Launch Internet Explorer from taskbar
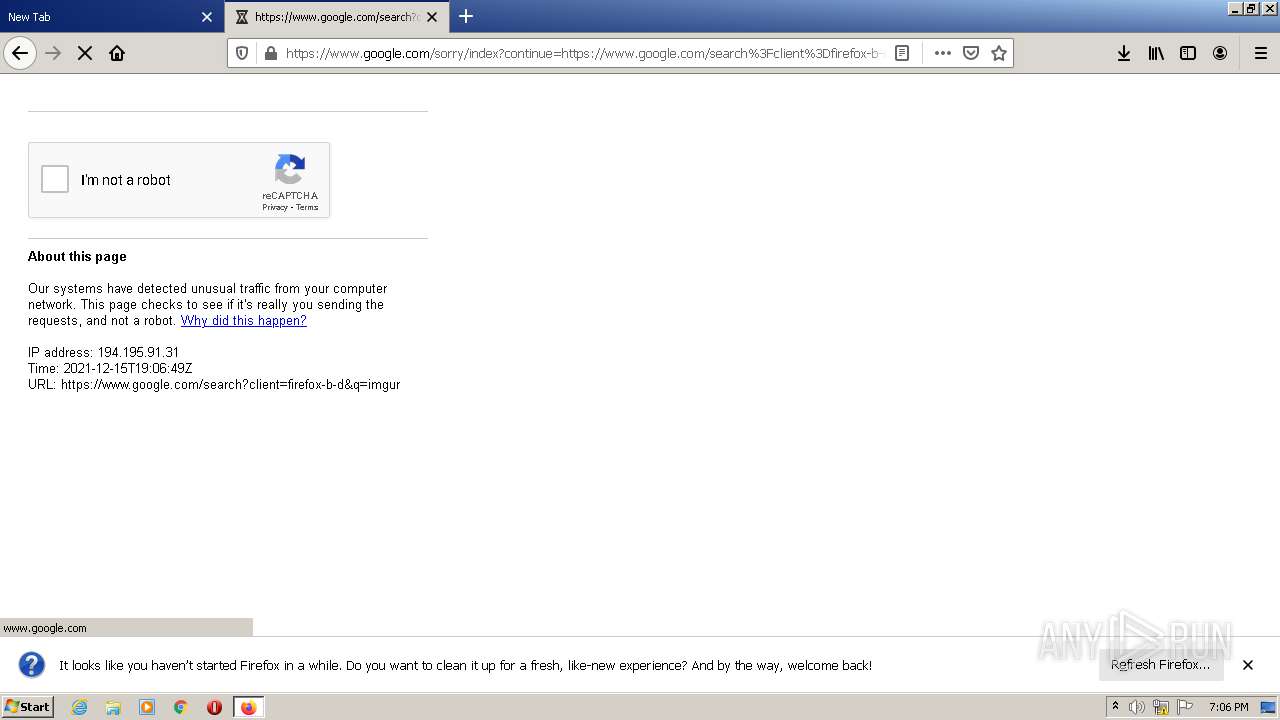This screenshot has width=1280, height=720. pos(80,707)
